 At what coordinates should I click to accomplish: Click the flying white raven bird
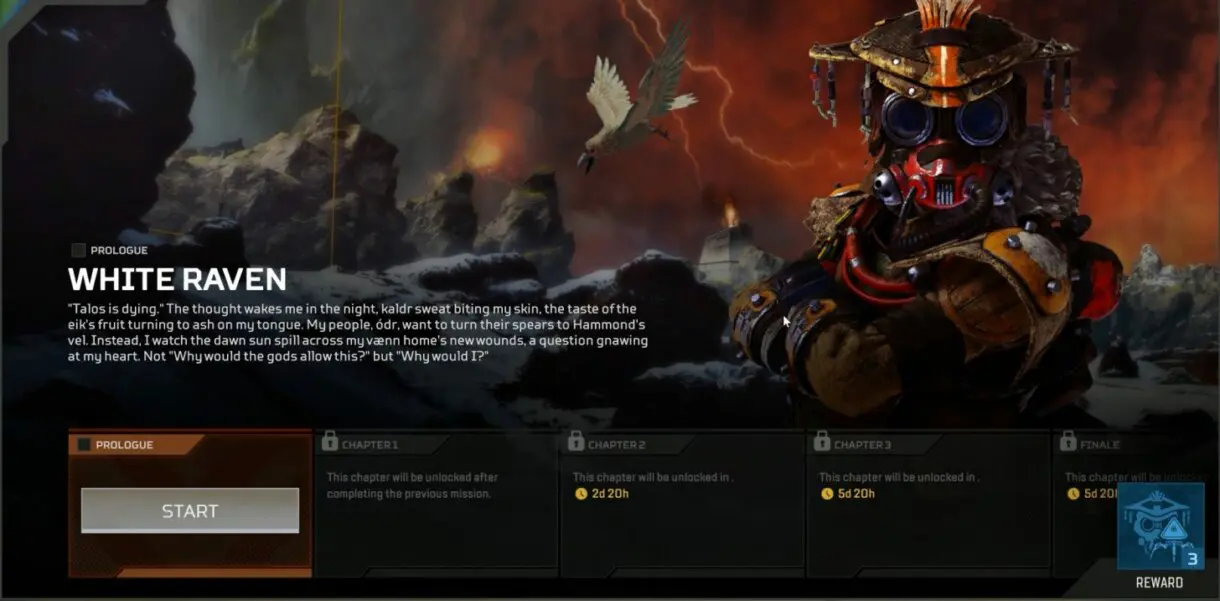pyautogui.click(x=635, y=100)
